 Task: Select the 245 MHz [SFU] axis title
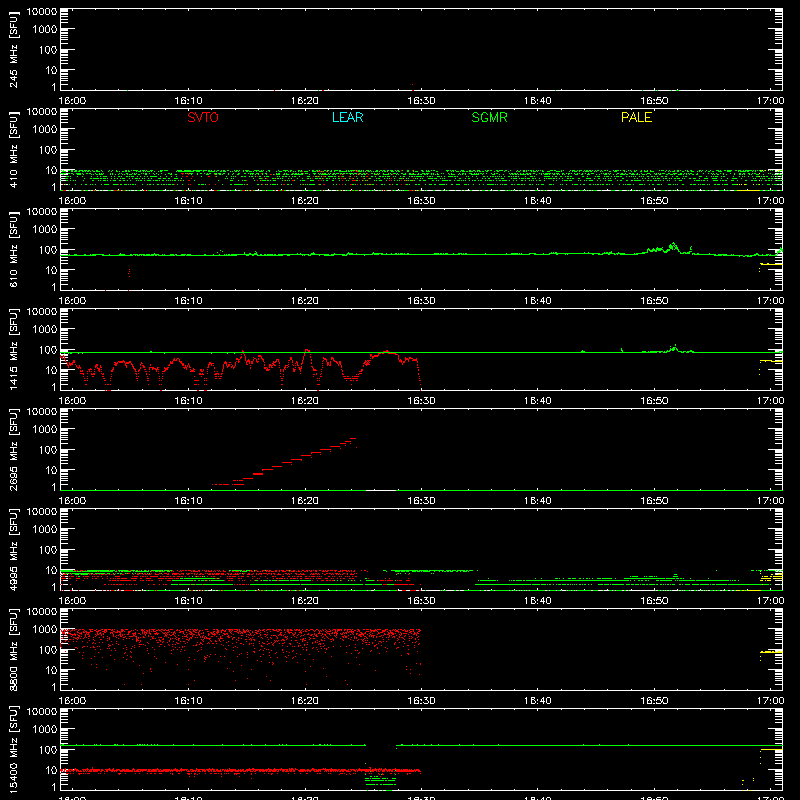tap(13, 49)
